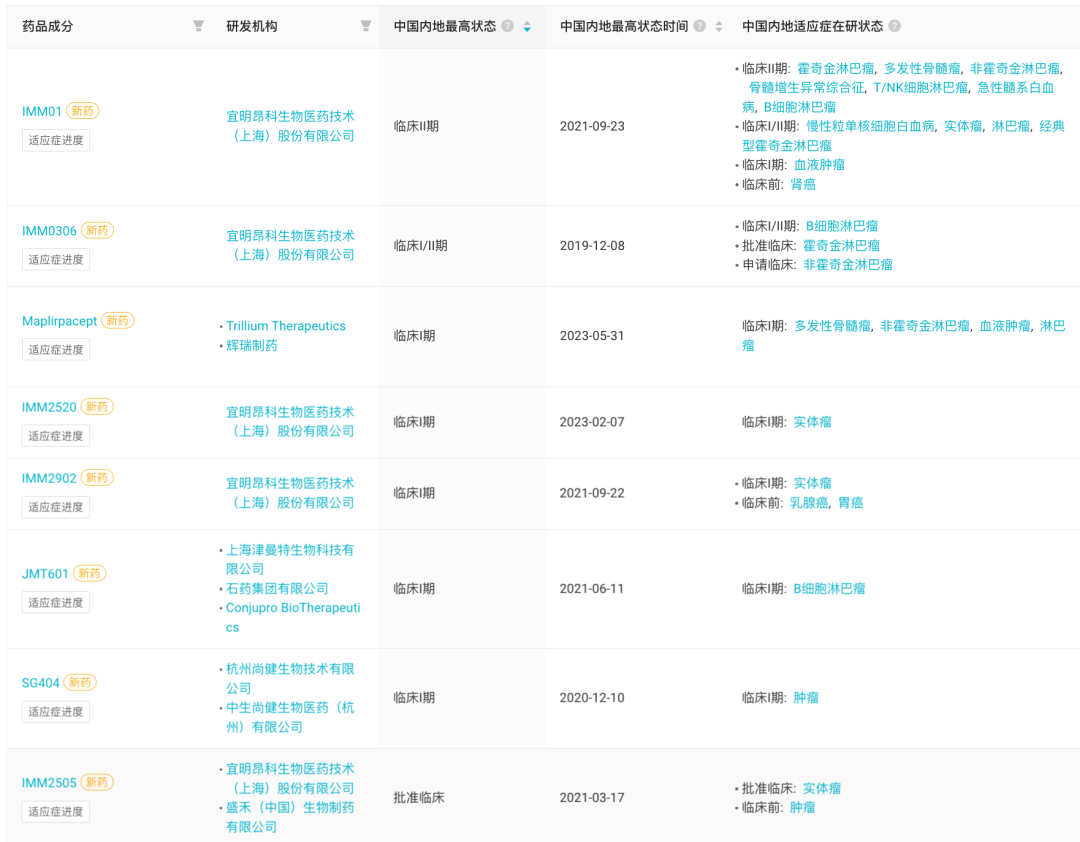This screenshot has height=842, width=1080.
Task: Click 慢性粒单核细胞白血病 indication link
Action: tap(871, 126)
